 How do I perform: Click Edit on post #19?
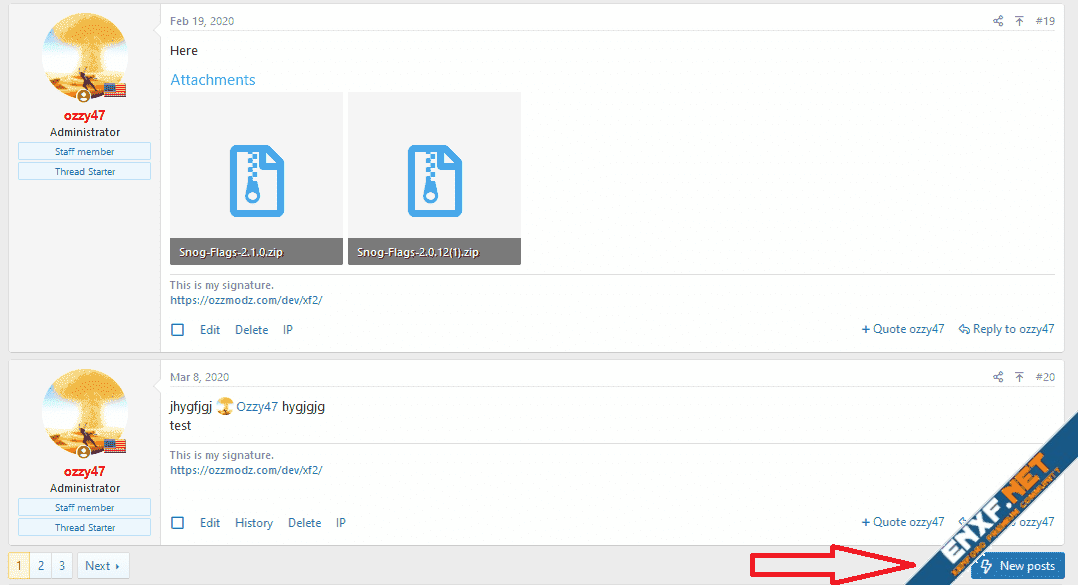210,330
